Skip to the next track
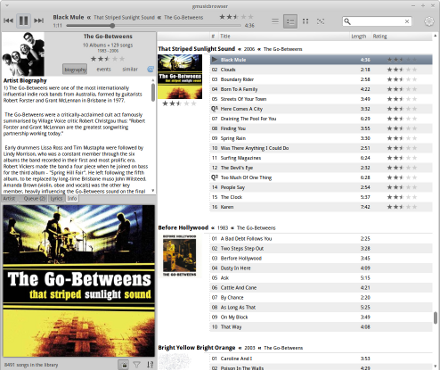Screen dimensions: 440x370 click(39, 21)
